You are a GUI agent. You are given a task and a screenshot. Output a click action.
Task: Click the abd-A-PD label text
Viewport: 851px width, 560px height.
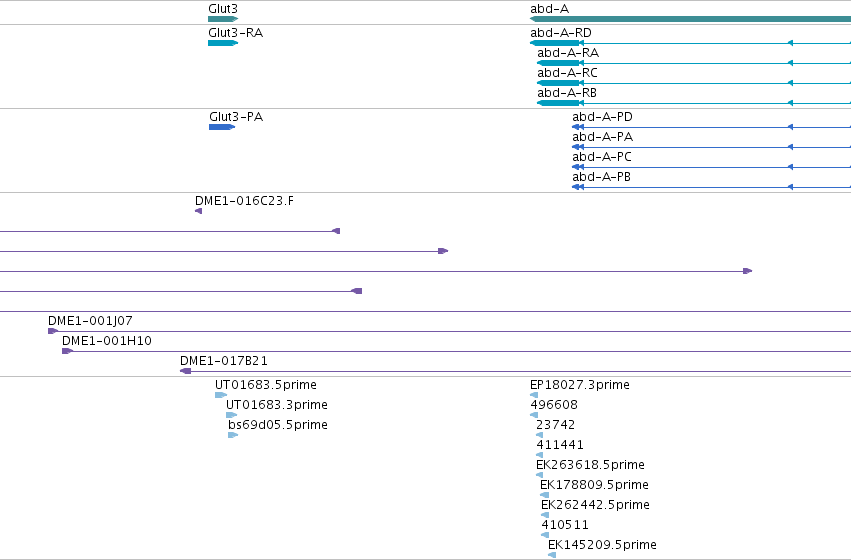click(x=602, y=117)
